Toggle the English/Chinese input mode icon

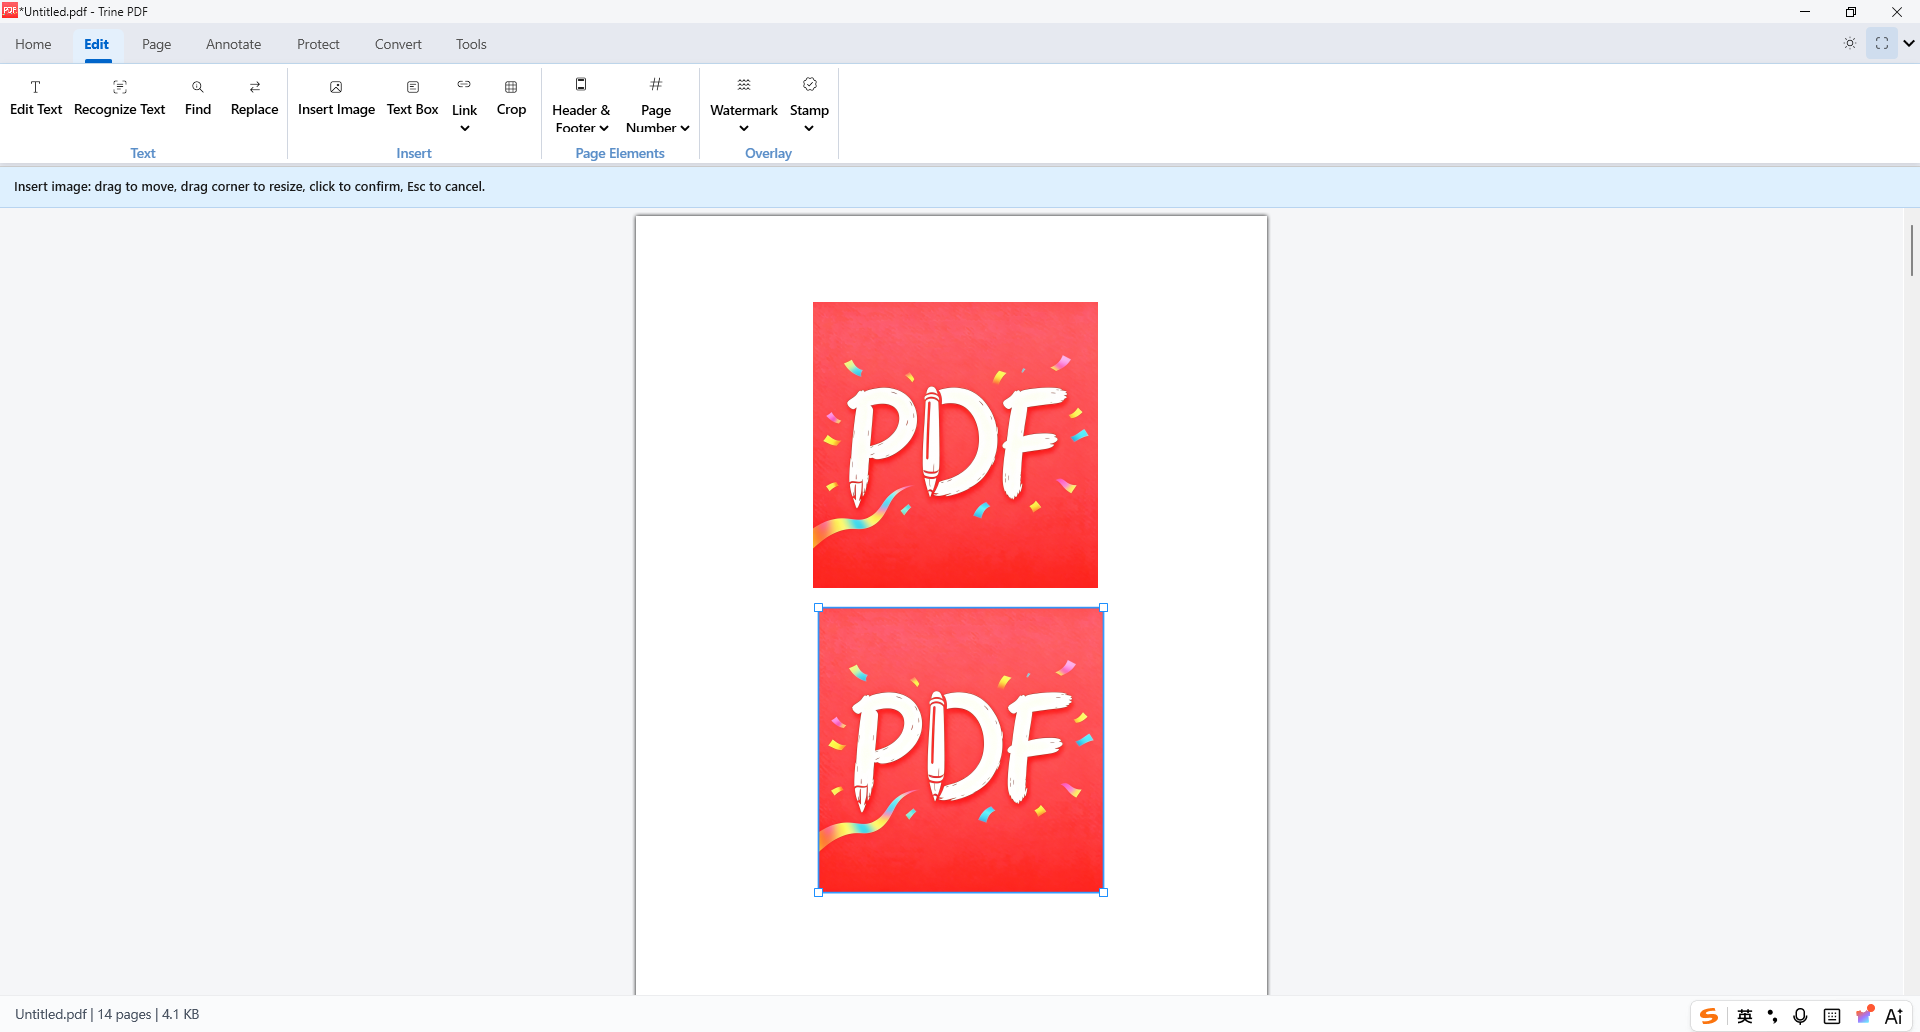tap(1745, 1016)
